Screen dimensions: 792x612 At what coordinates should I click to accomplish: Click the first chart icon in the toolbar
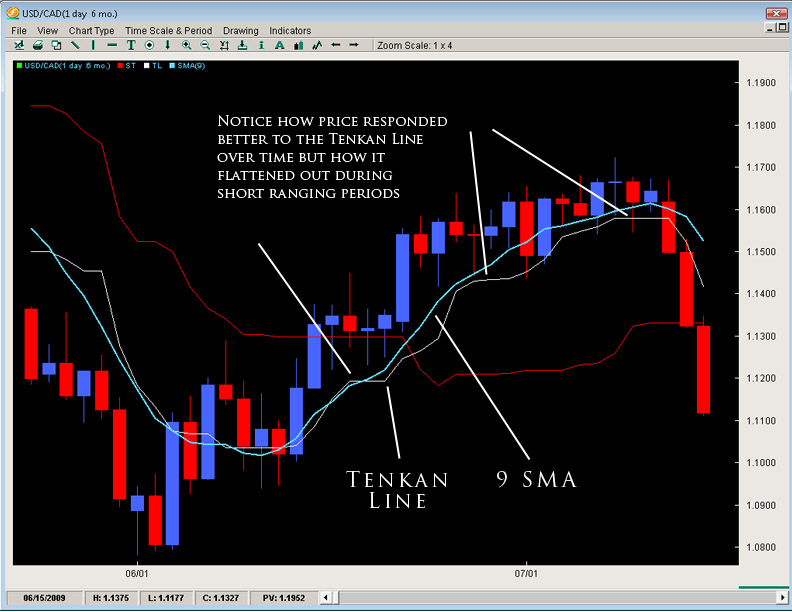tap(19, 45)
